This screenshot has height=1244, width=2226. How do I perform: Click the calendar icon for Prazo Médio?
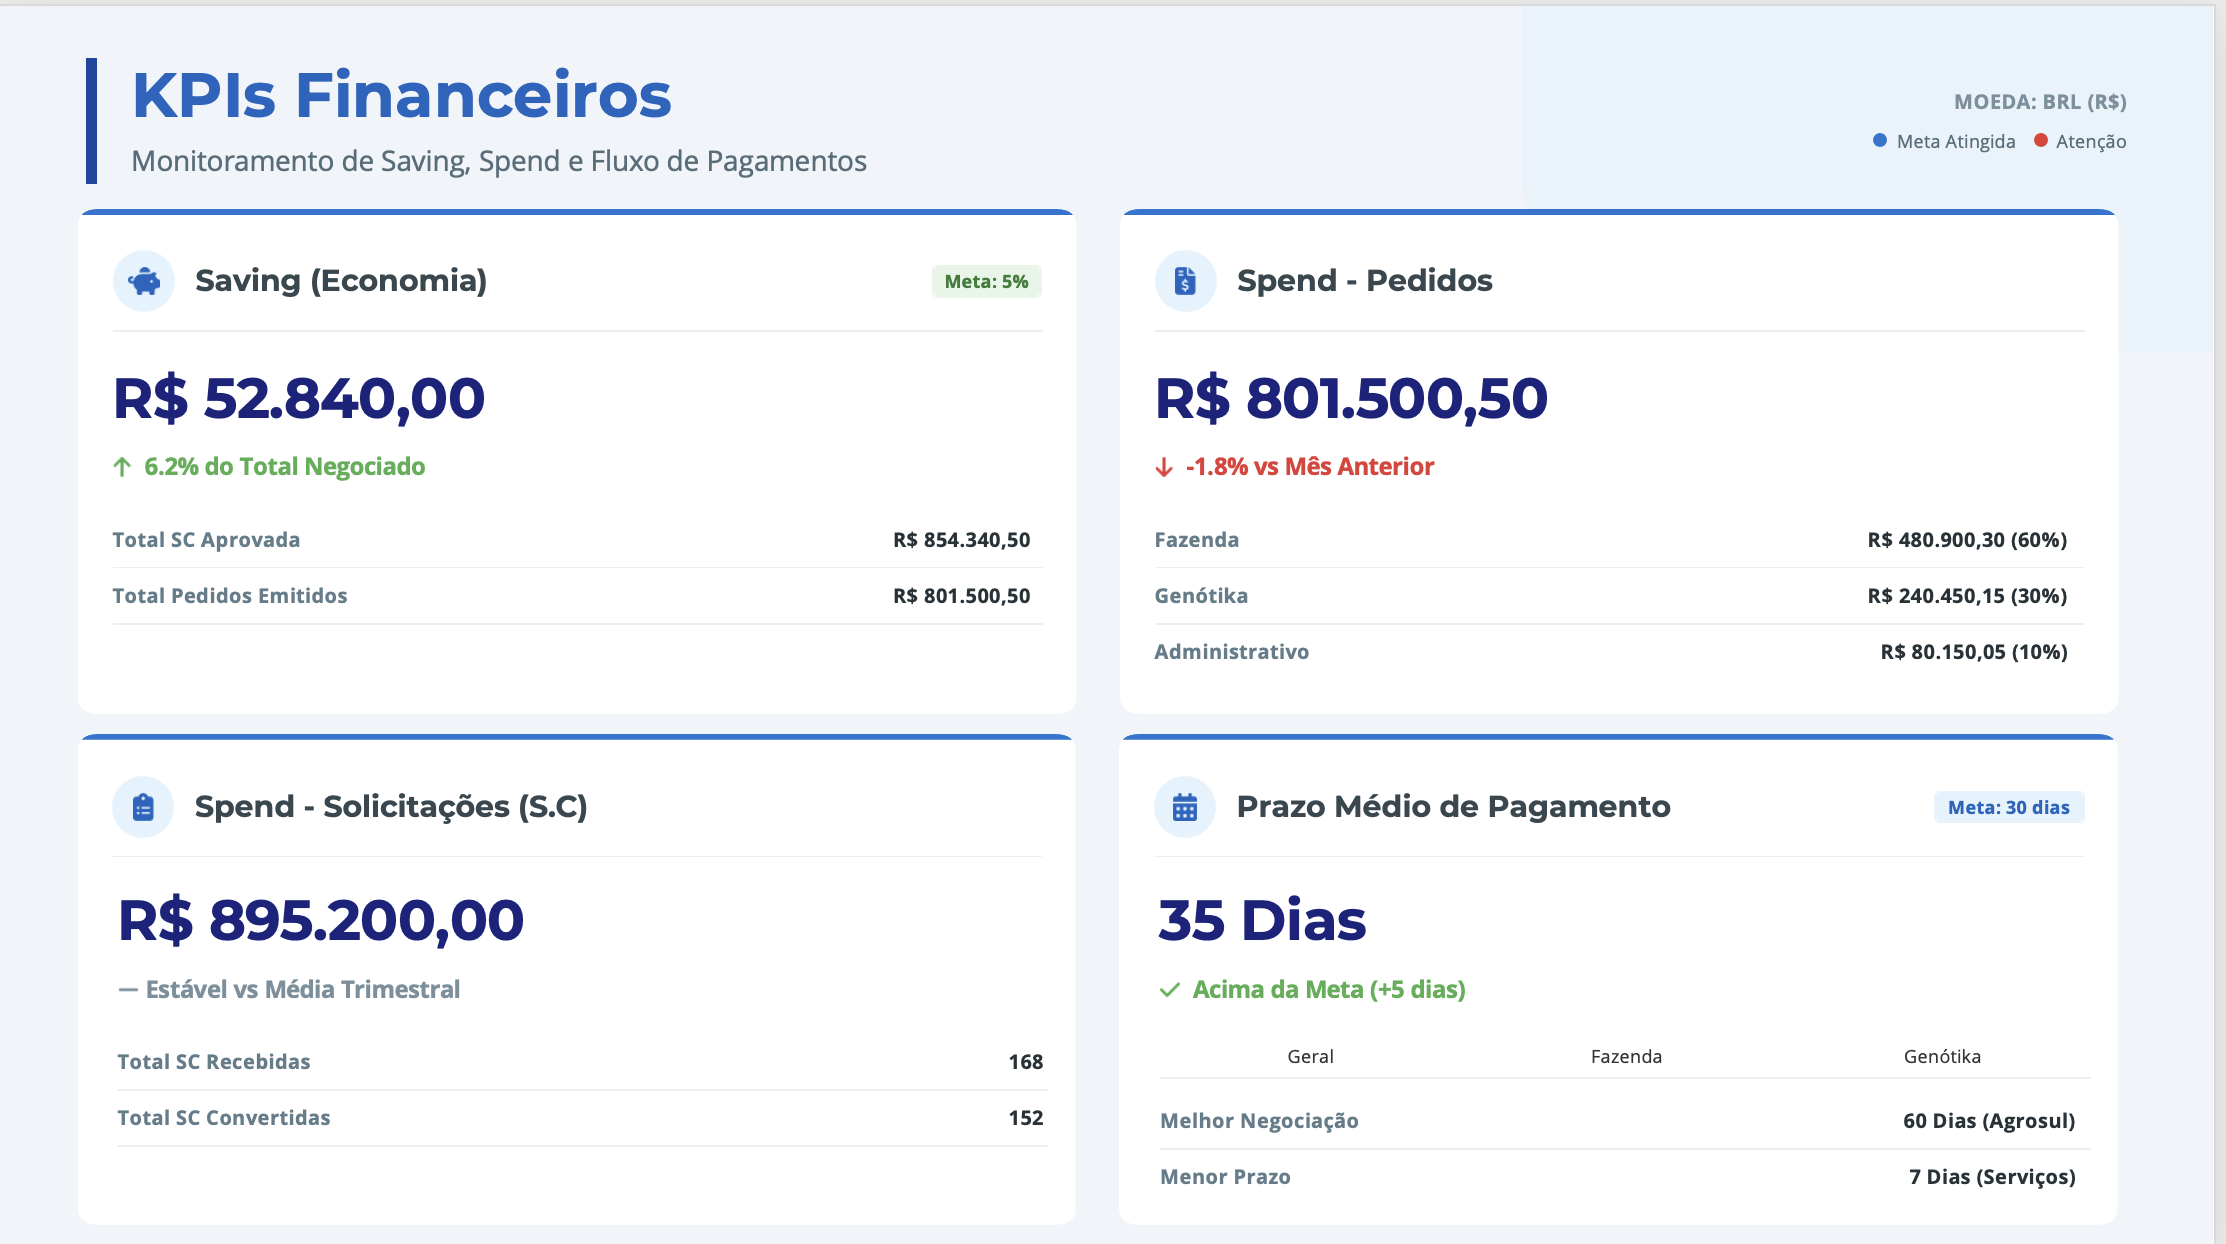tap(1185, 807)
